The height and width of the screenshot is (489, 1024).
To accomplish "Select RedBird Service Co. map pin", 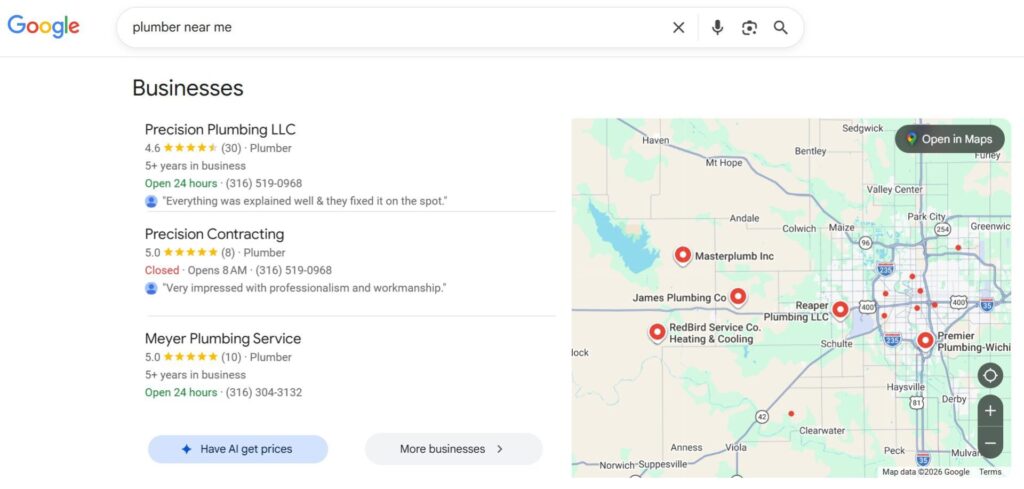I will point(658,332).
